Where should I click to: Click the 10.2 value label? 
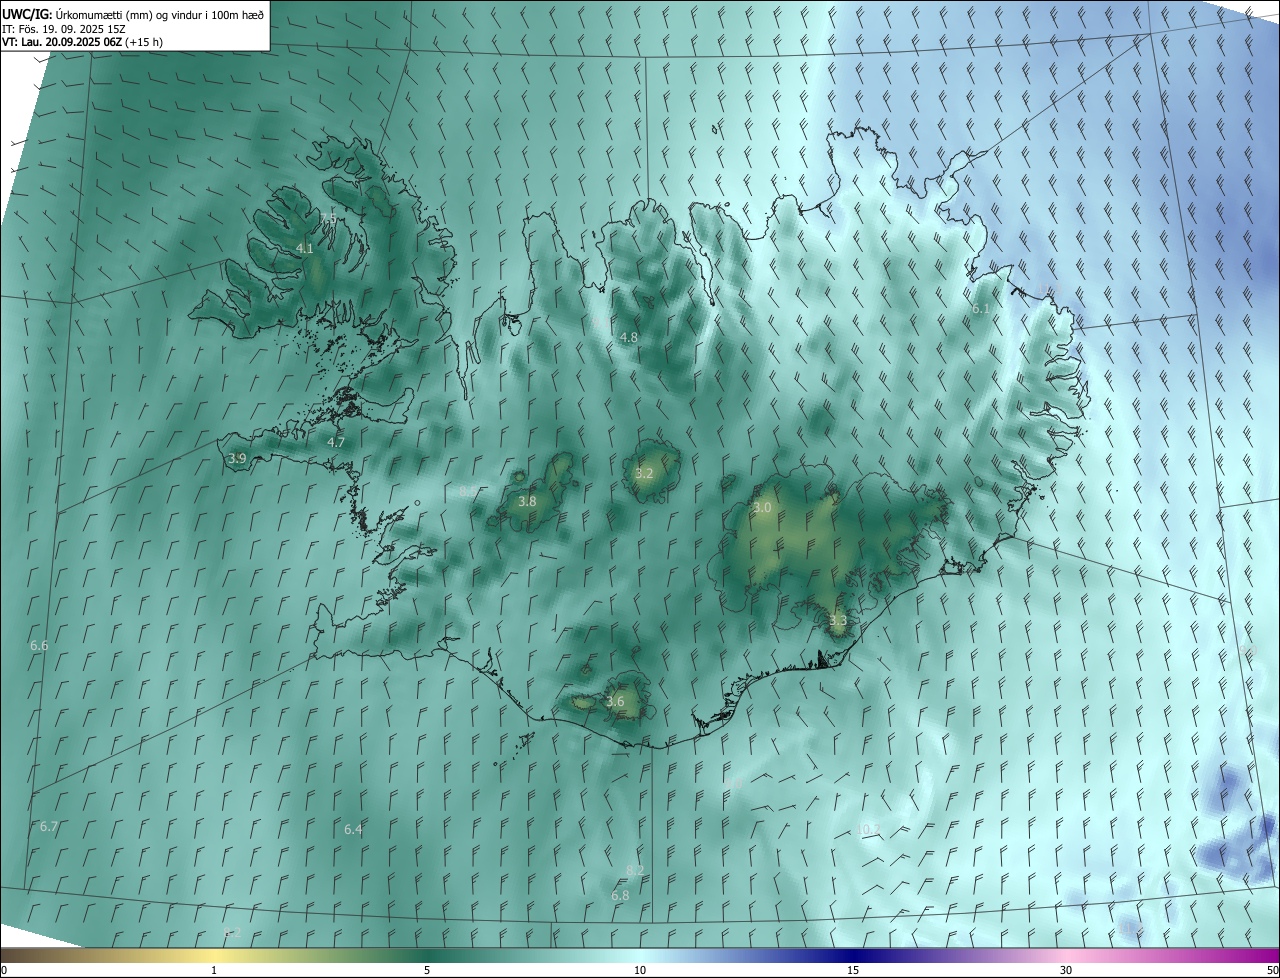[868, 829]
